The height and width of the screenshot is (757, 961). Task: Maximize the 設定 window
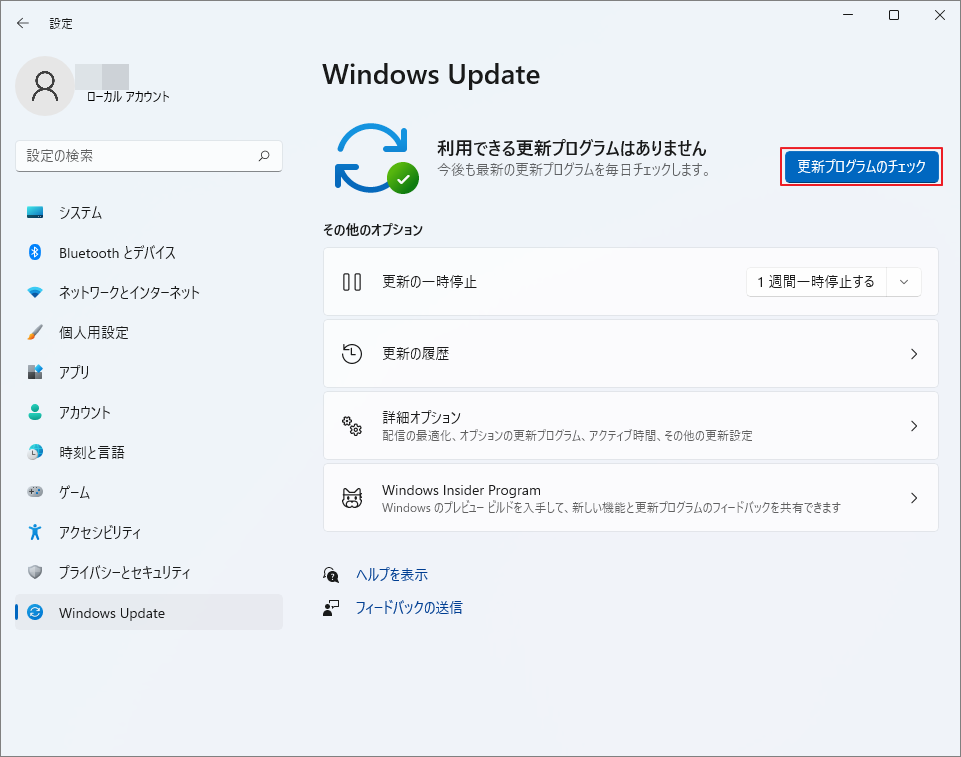pyautogui.click(x=894, y=15)
